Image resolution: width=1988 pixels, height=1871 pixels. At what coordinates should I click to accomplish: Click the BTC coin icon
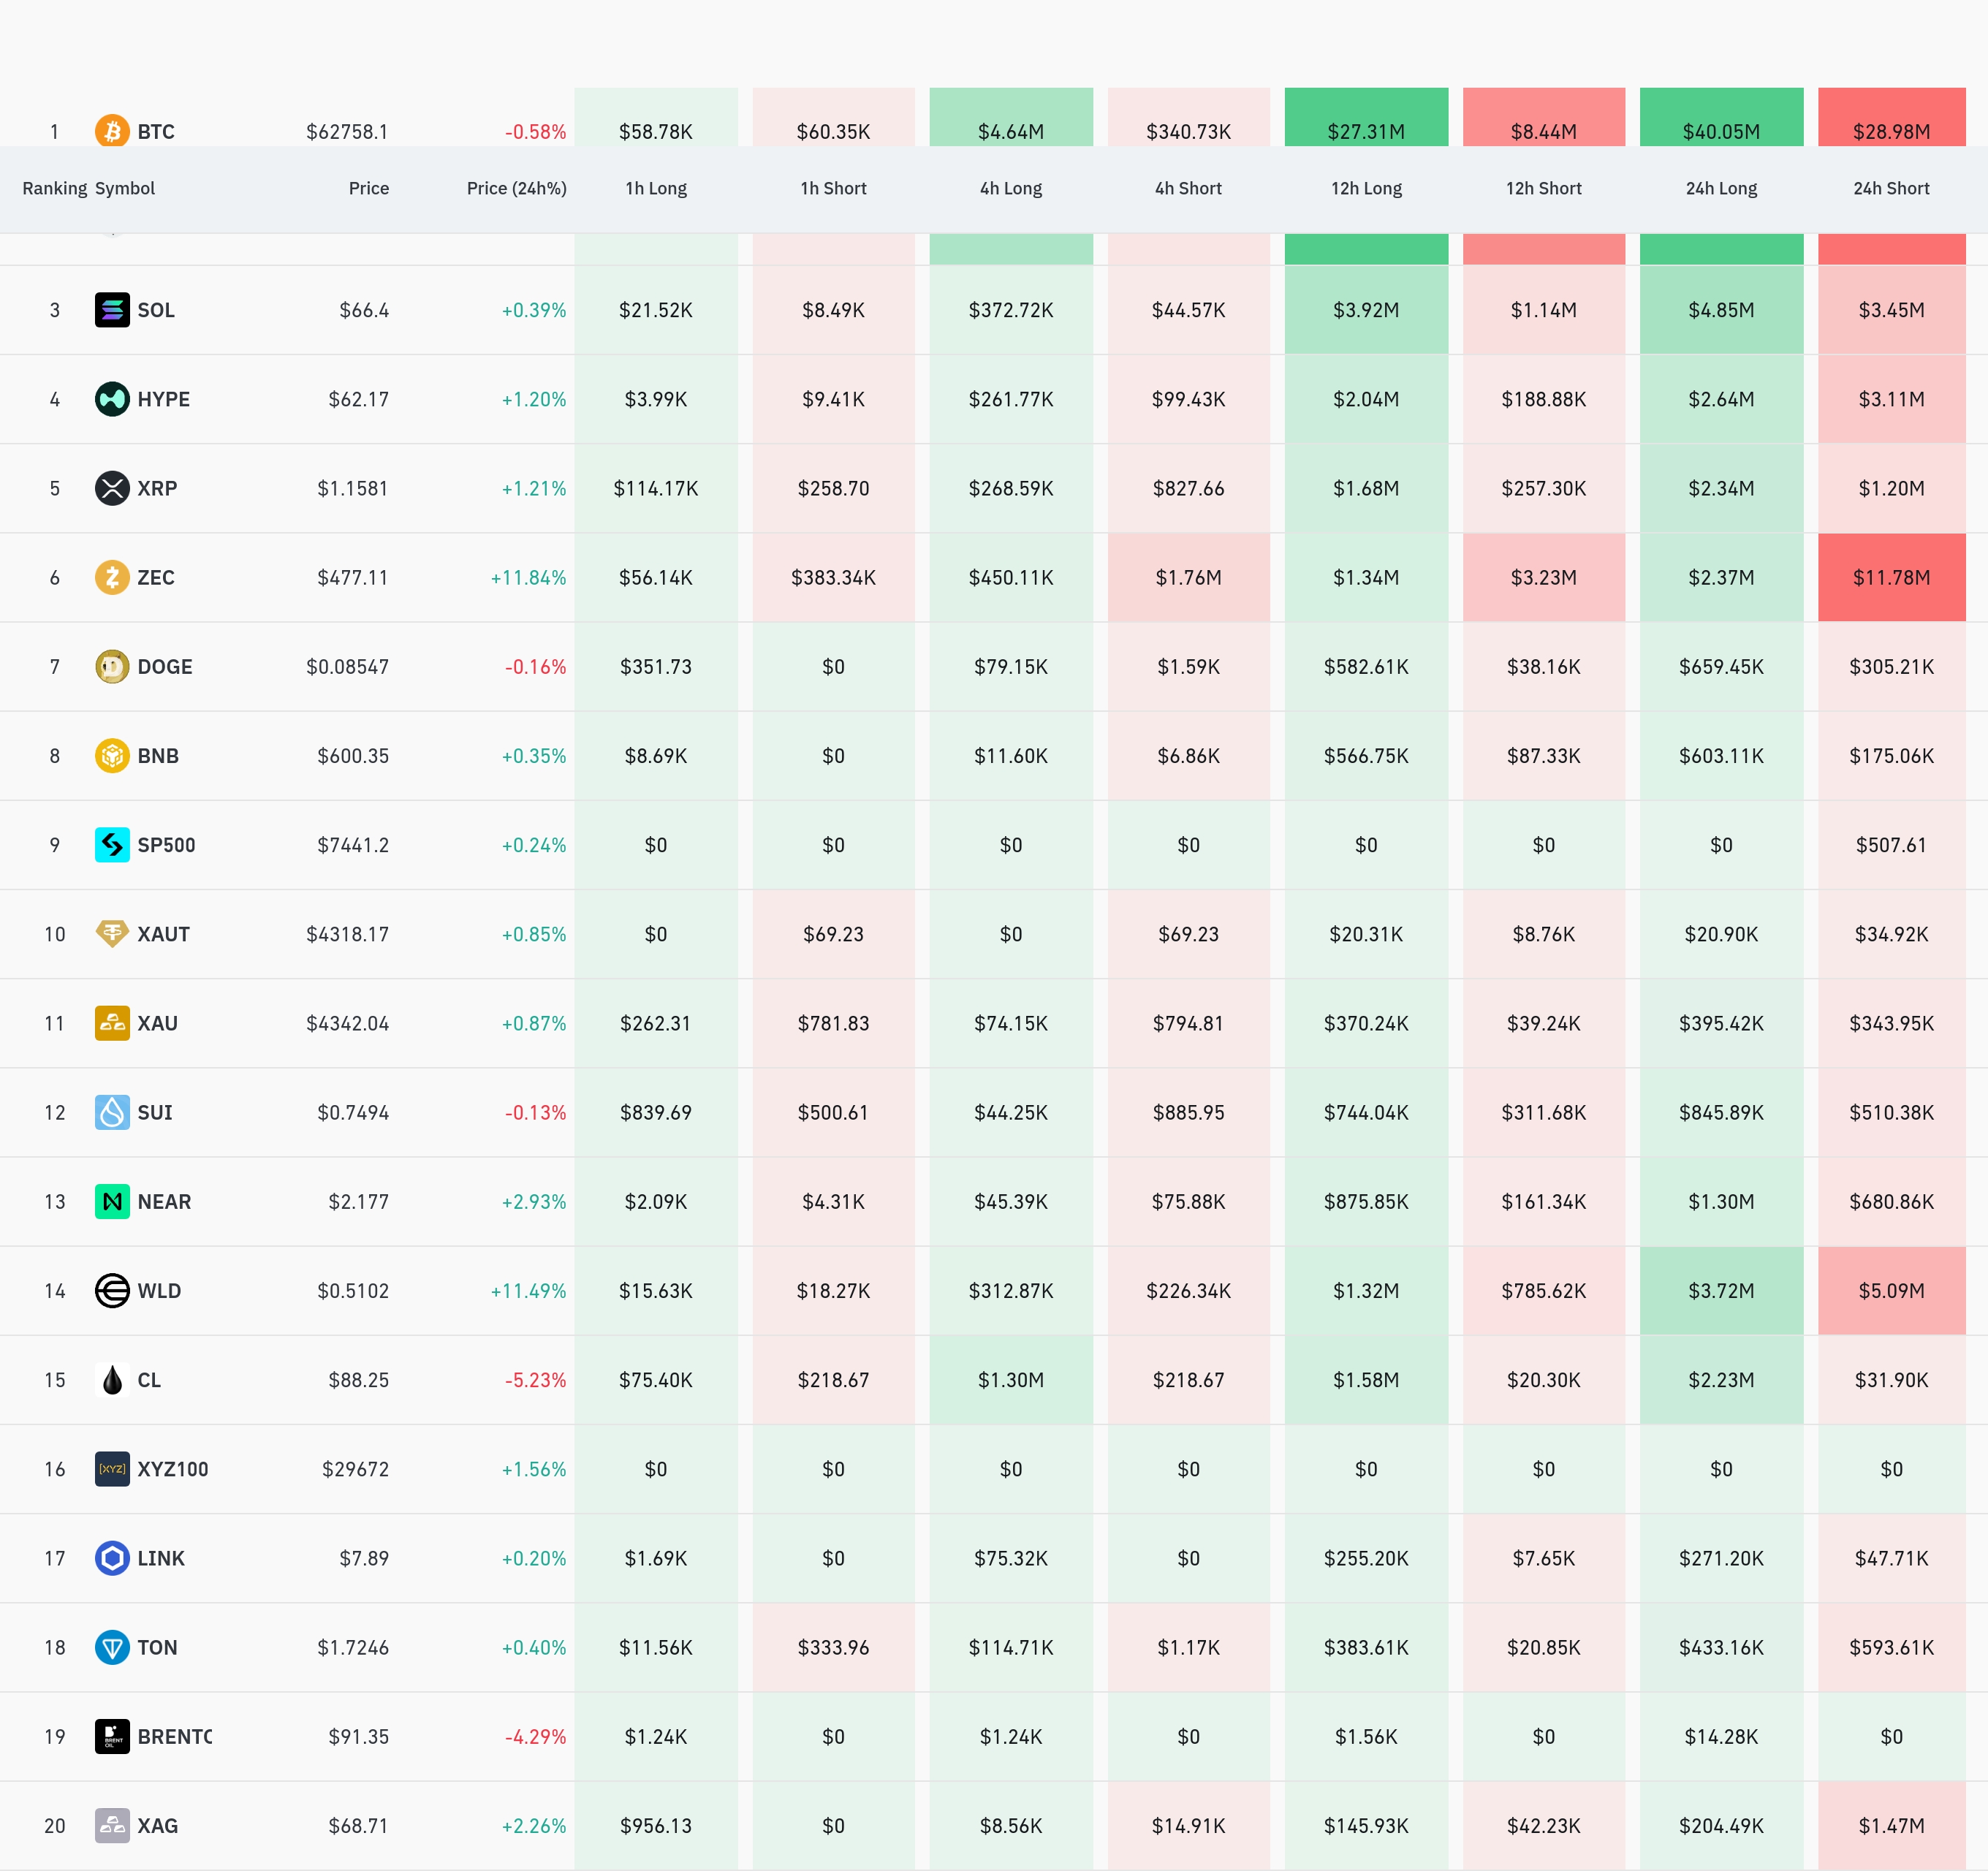(112, 131)
